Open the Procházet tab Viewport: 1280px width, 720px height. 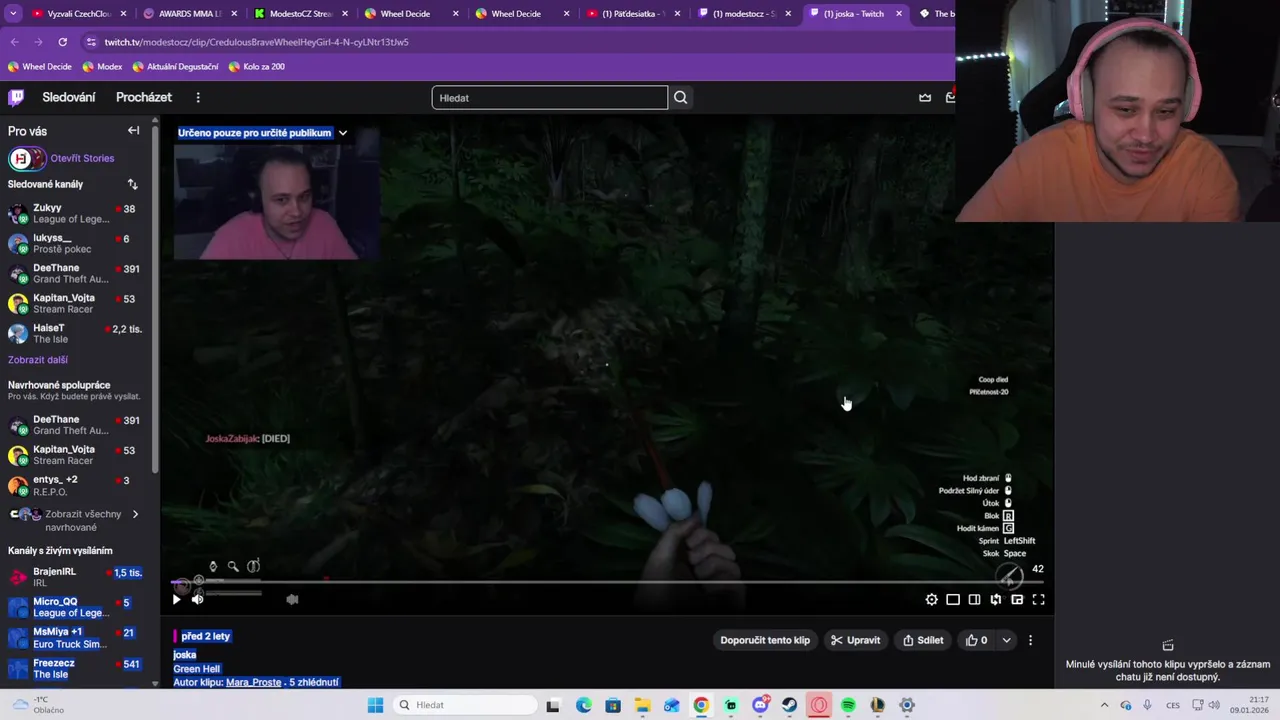(144, 97)
